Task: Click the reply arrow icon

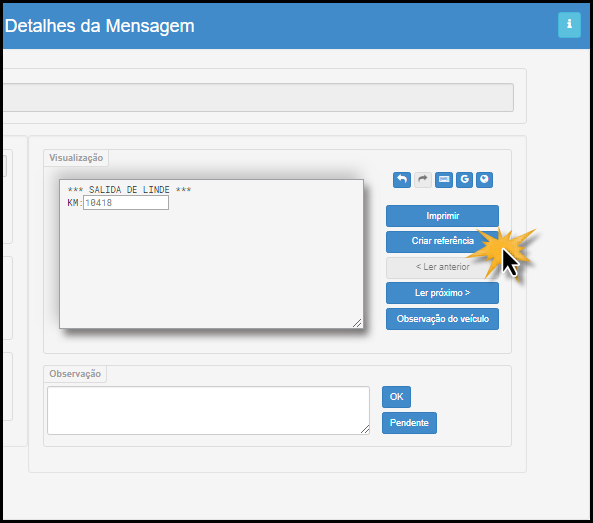Action: [402, 180]
